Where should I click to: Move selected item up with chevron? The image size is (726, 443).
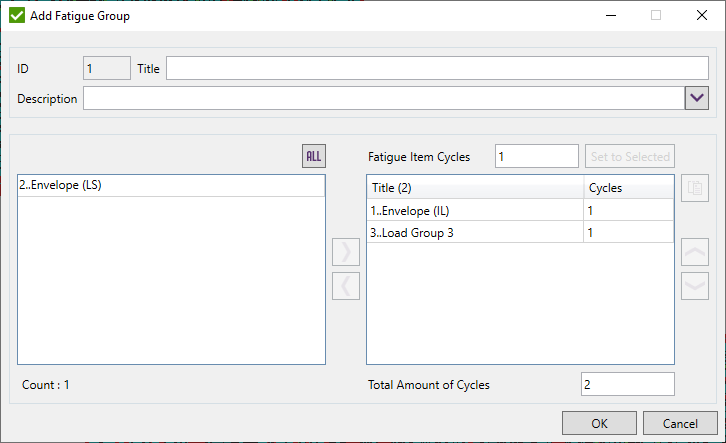coord(694,252)
